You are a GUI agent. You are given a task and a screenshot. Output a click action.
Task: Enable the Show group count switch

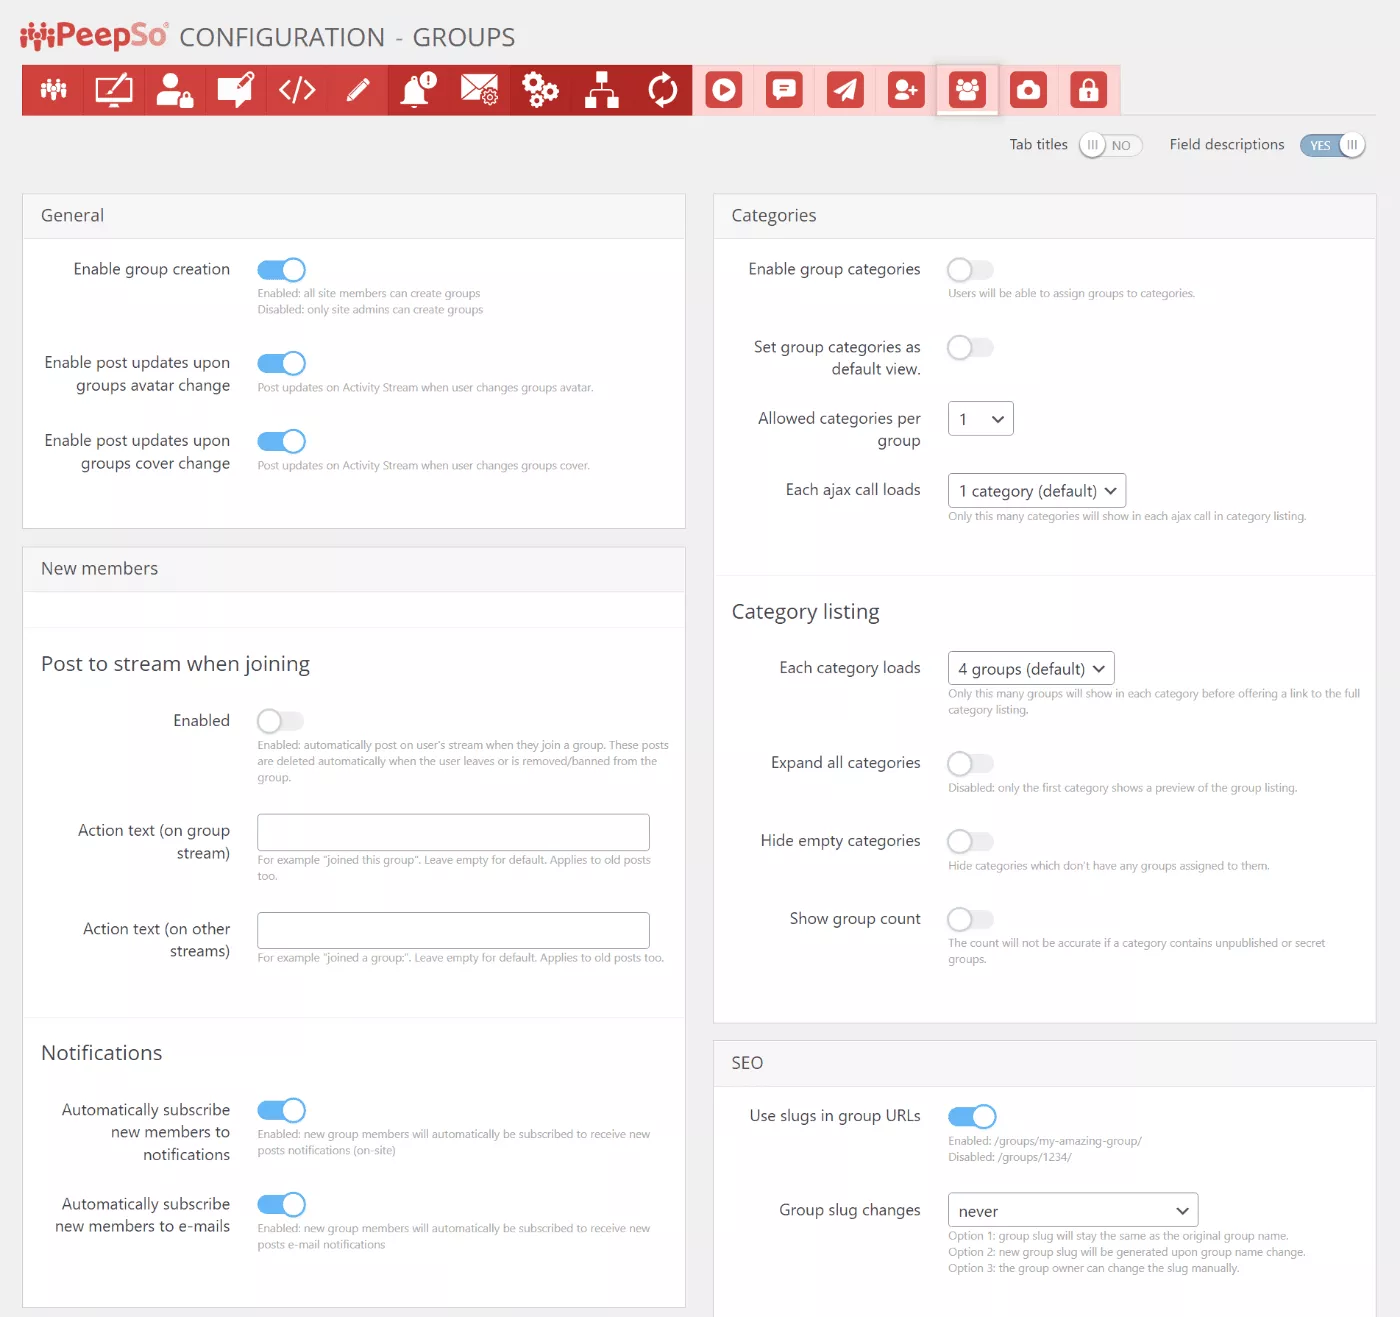coord(971,919)
